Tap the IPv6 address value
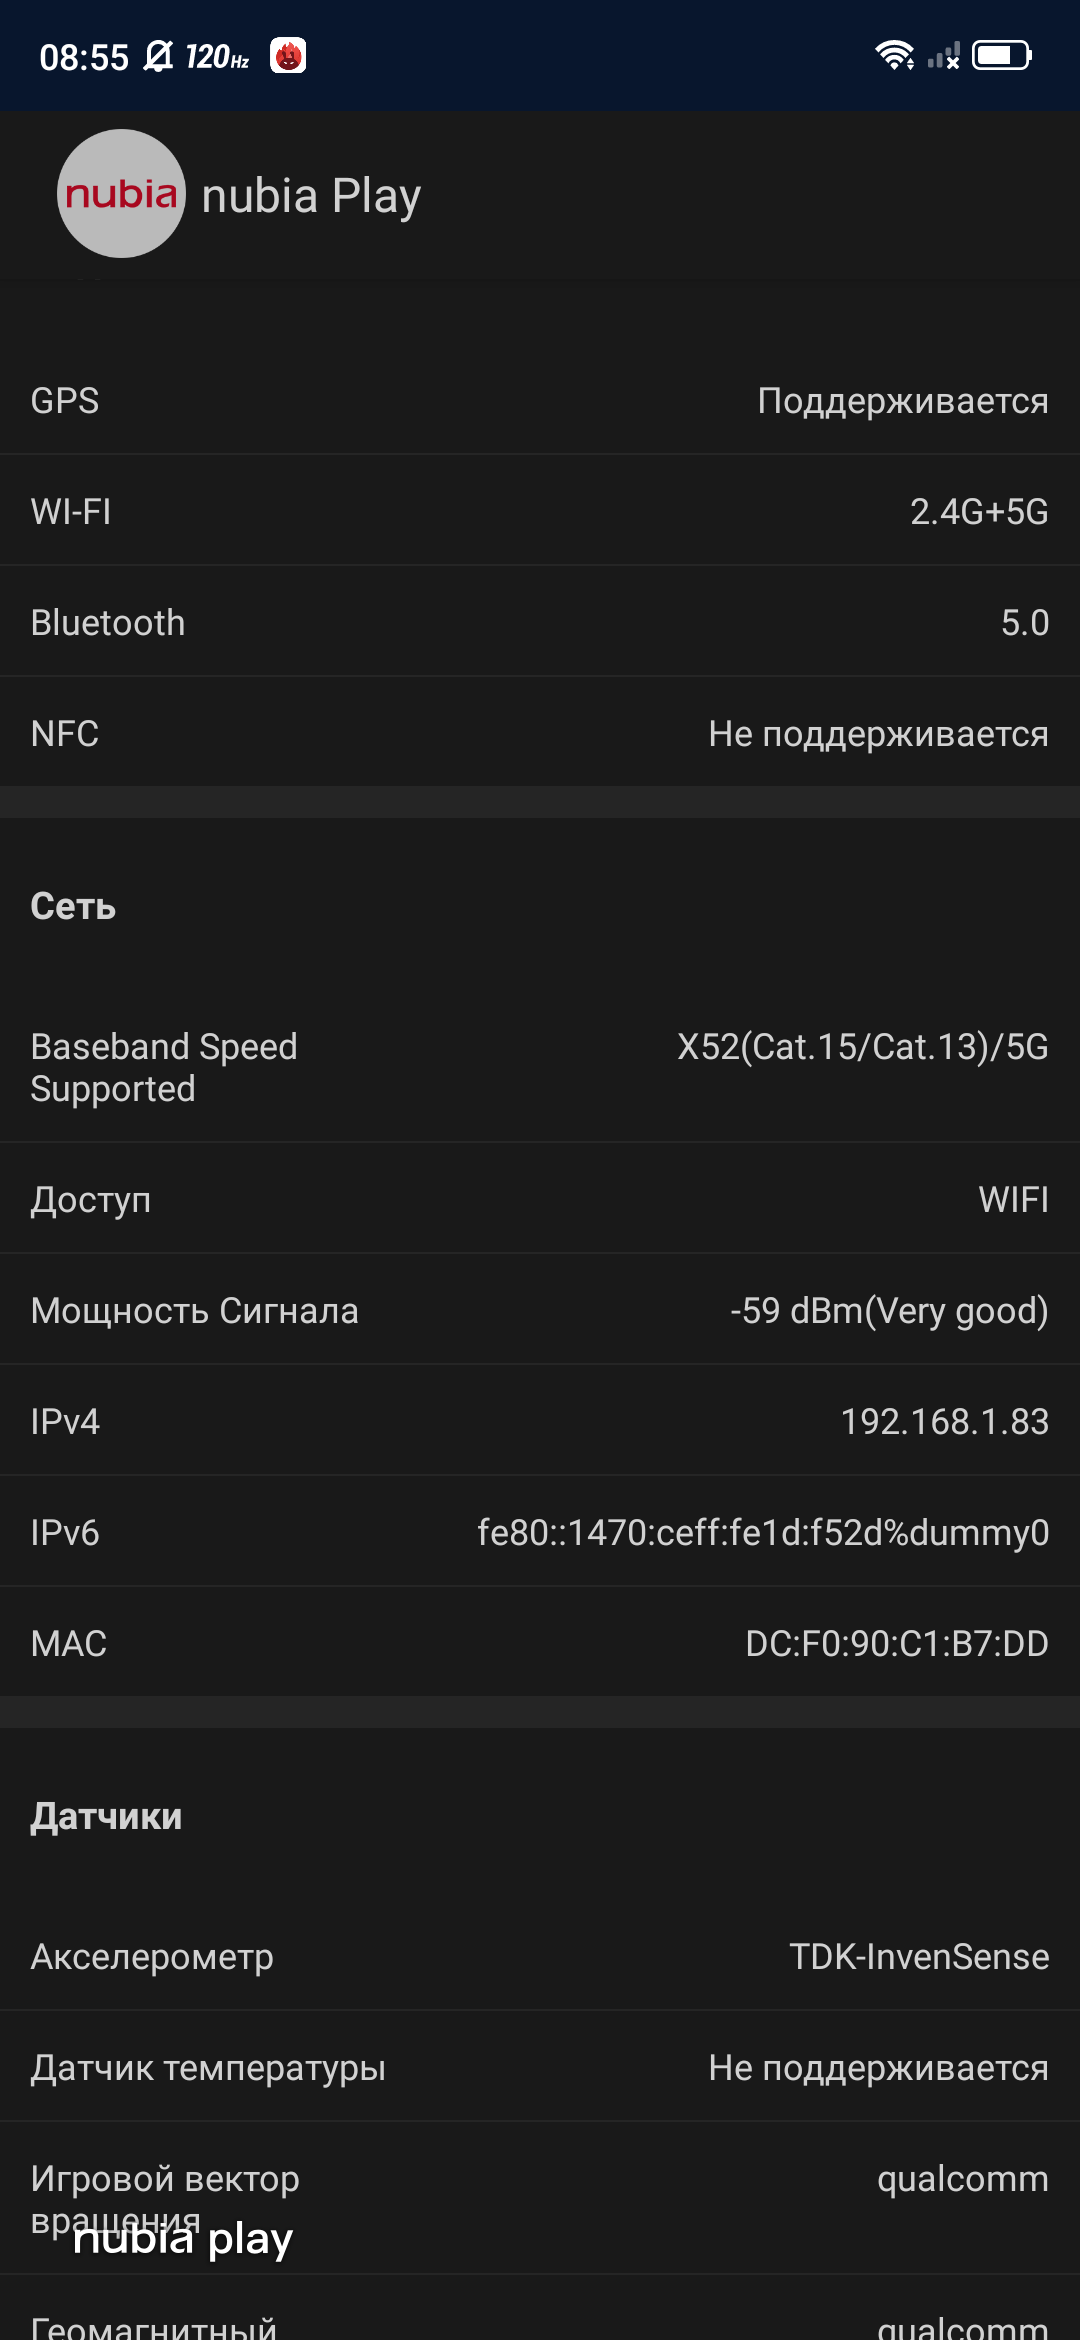The width and height of the screenshot is (1080, 2340). point(763,1532)
